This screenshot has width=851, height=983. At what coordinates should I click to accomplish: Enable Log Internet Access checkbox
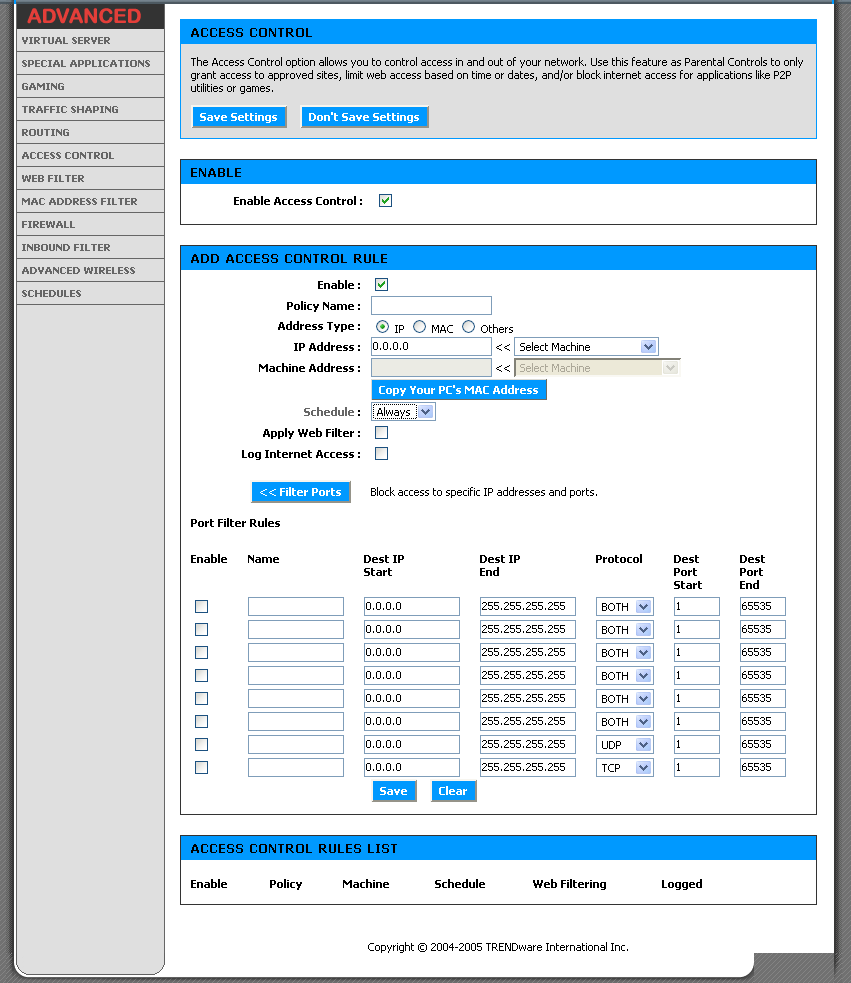[381, 454]
